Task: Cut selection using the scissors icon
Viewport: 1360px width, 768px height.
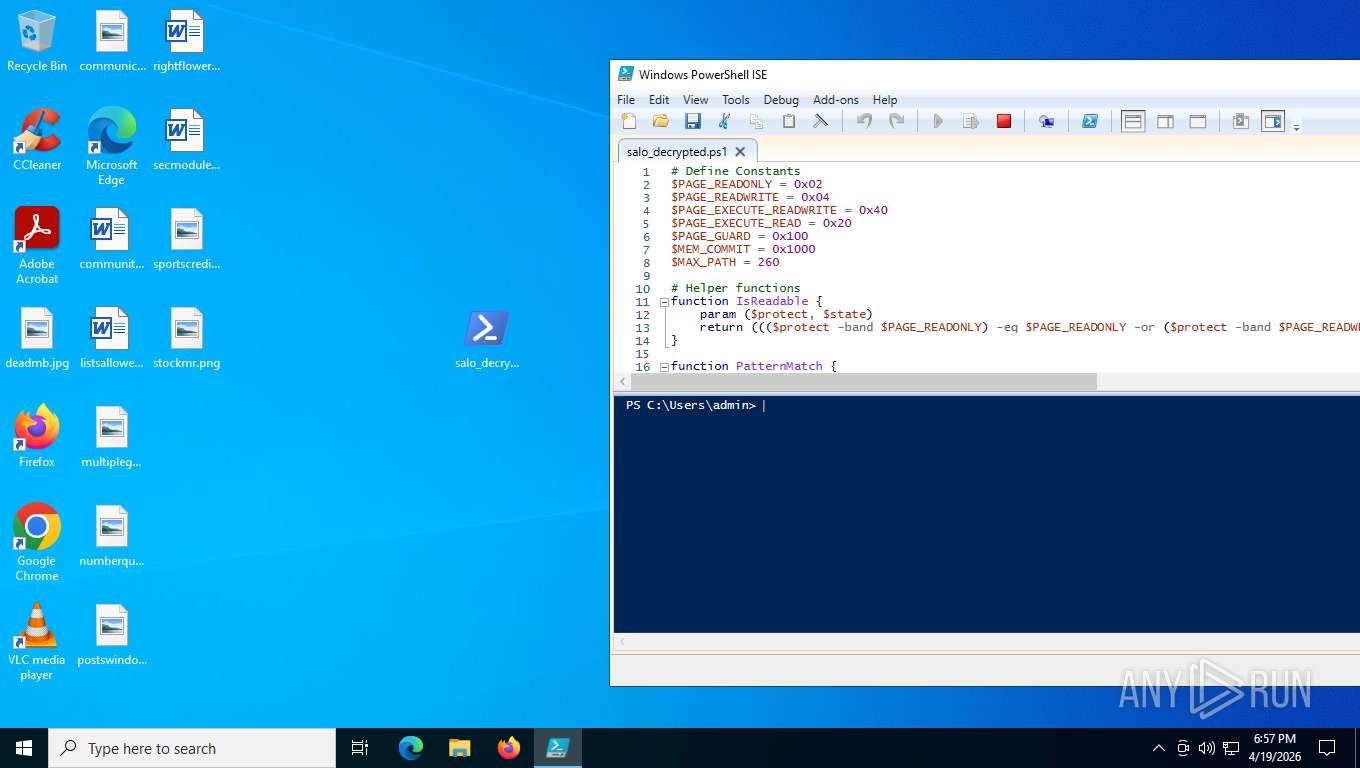Action: (x=724, y=121)
